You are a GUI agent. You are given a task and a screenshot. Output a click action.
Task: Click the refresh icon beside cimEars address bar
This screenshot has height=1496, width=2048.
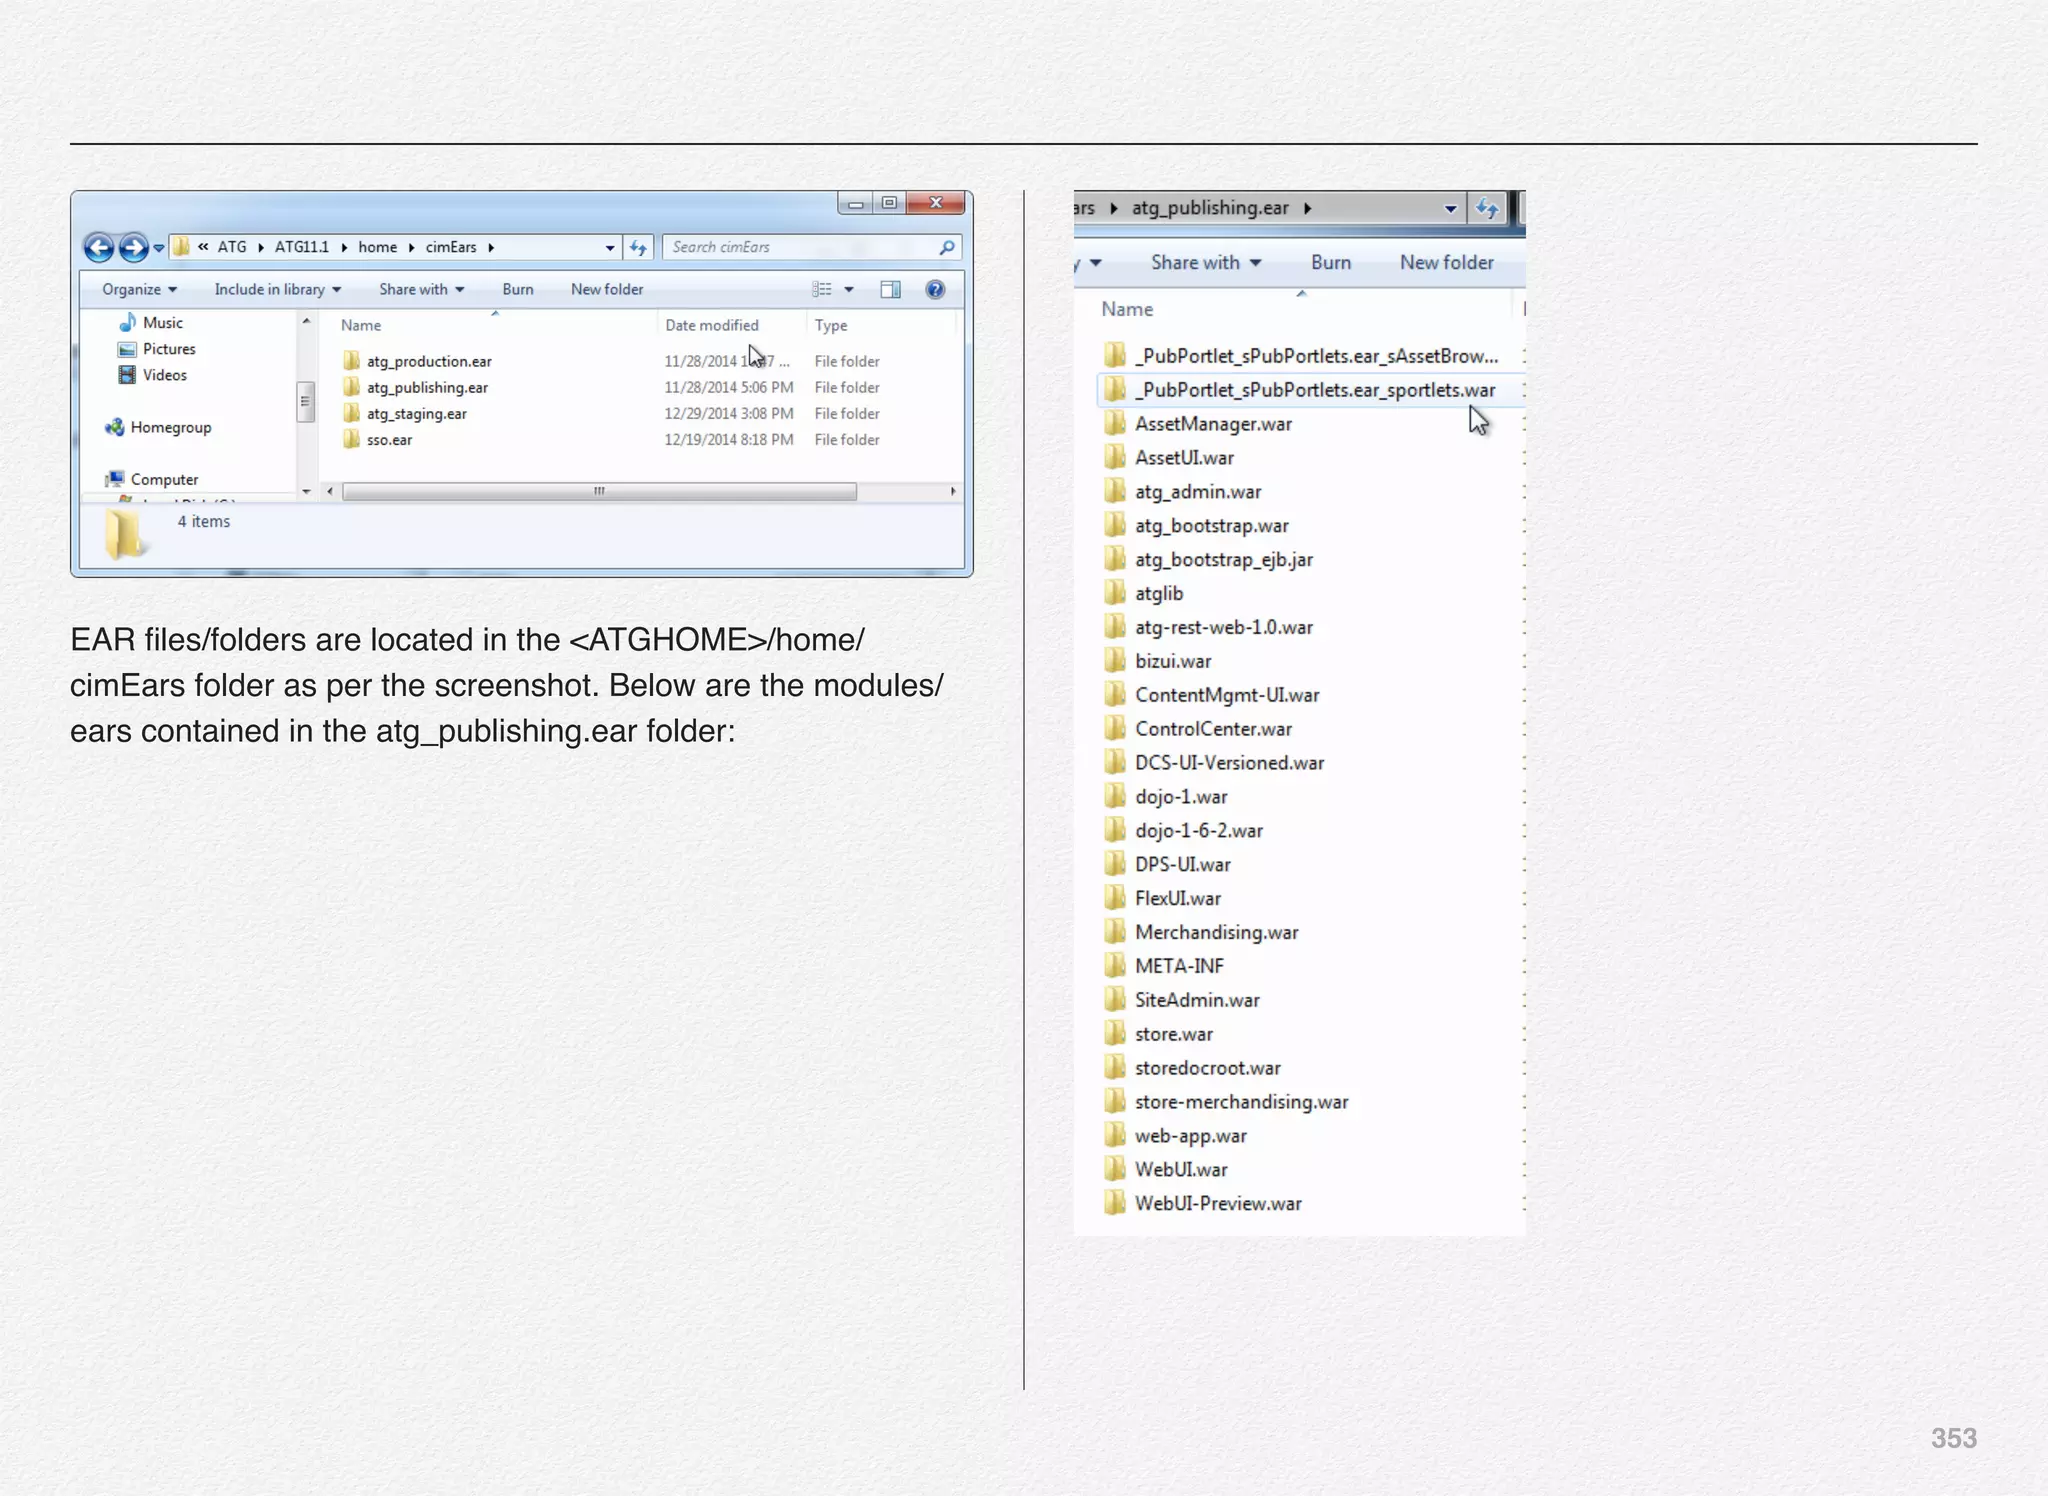pos(639,247)
